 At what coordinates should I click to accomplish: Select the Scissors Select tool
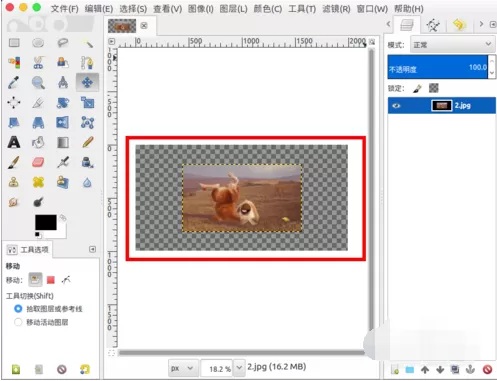38,62
